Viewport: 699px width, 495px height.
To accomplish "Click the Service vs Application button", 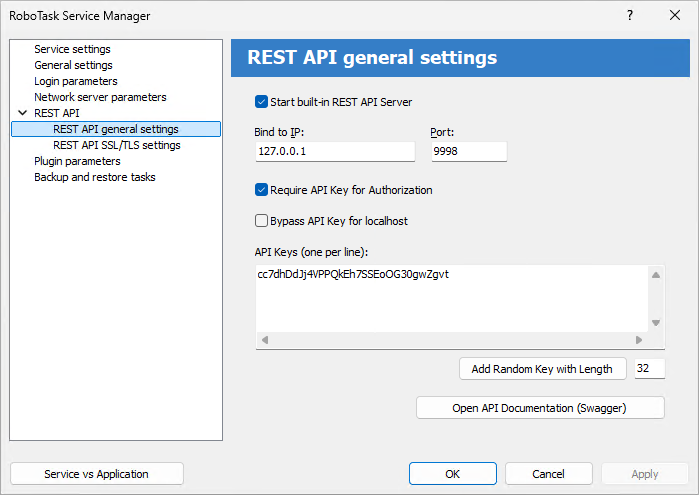I will (97, 474).
